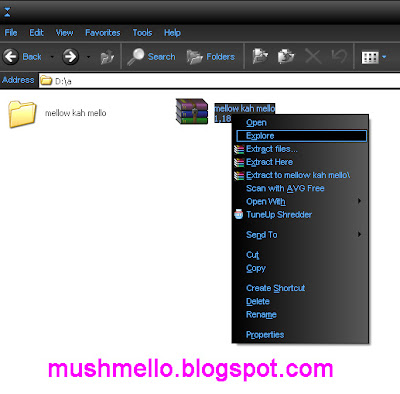Open the Help menu
Screen dimensions: 400x394
[x=172, y=33]
